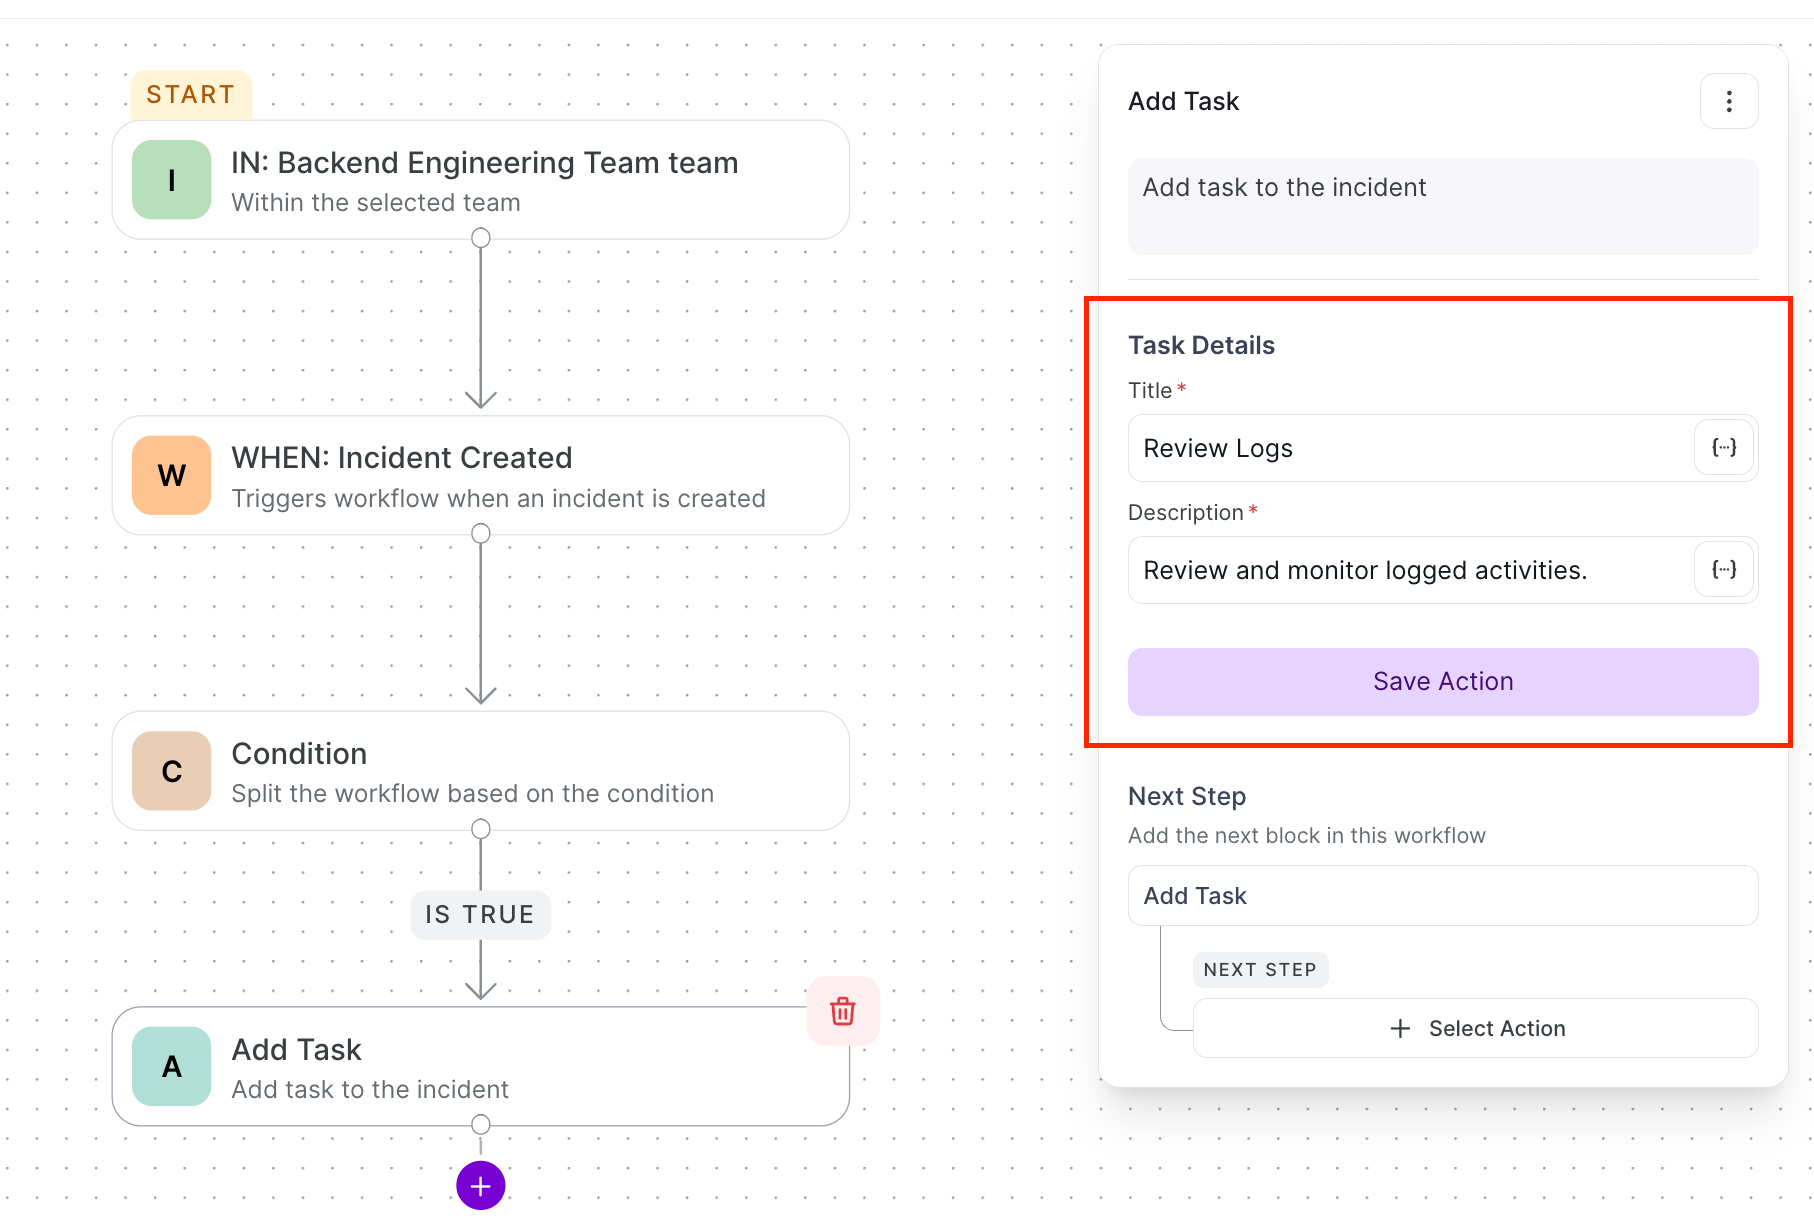
Task: Insert variable into the Title field
Action: [x=1724, y=447]
